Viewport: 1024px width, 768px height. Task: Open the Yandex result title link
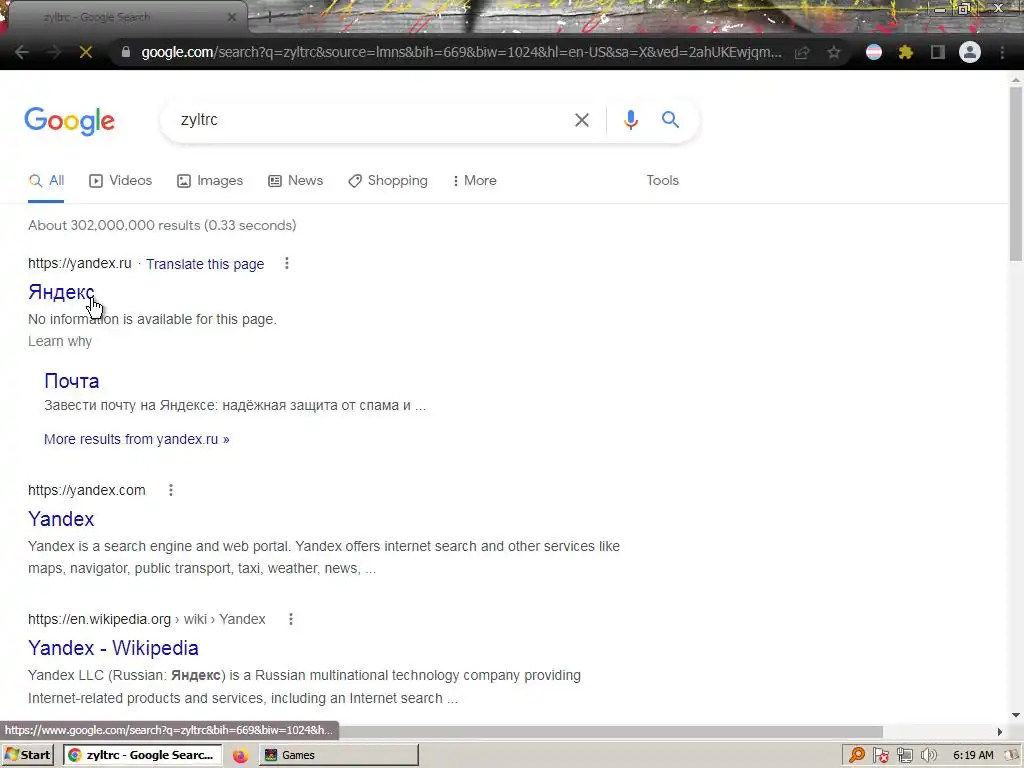(61, 519)
